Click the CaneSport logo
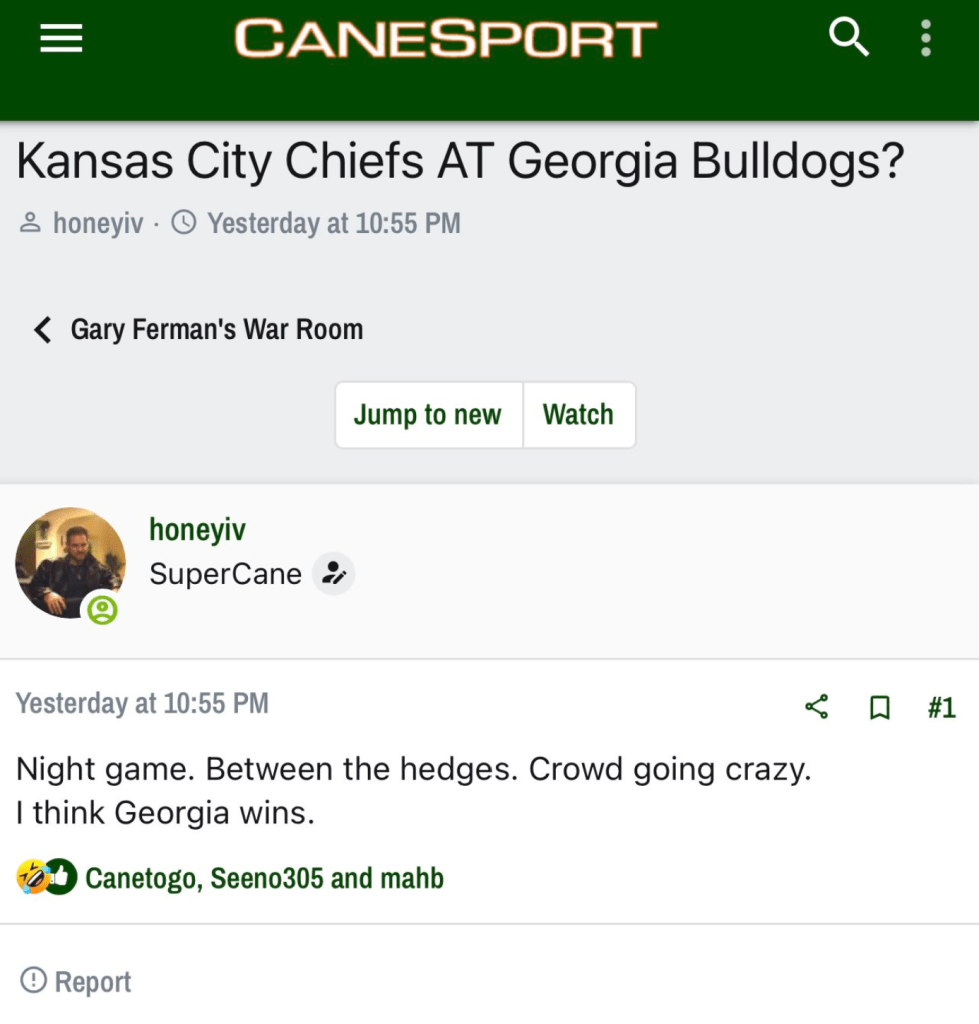979x1024 pixels. pos(446,40)
